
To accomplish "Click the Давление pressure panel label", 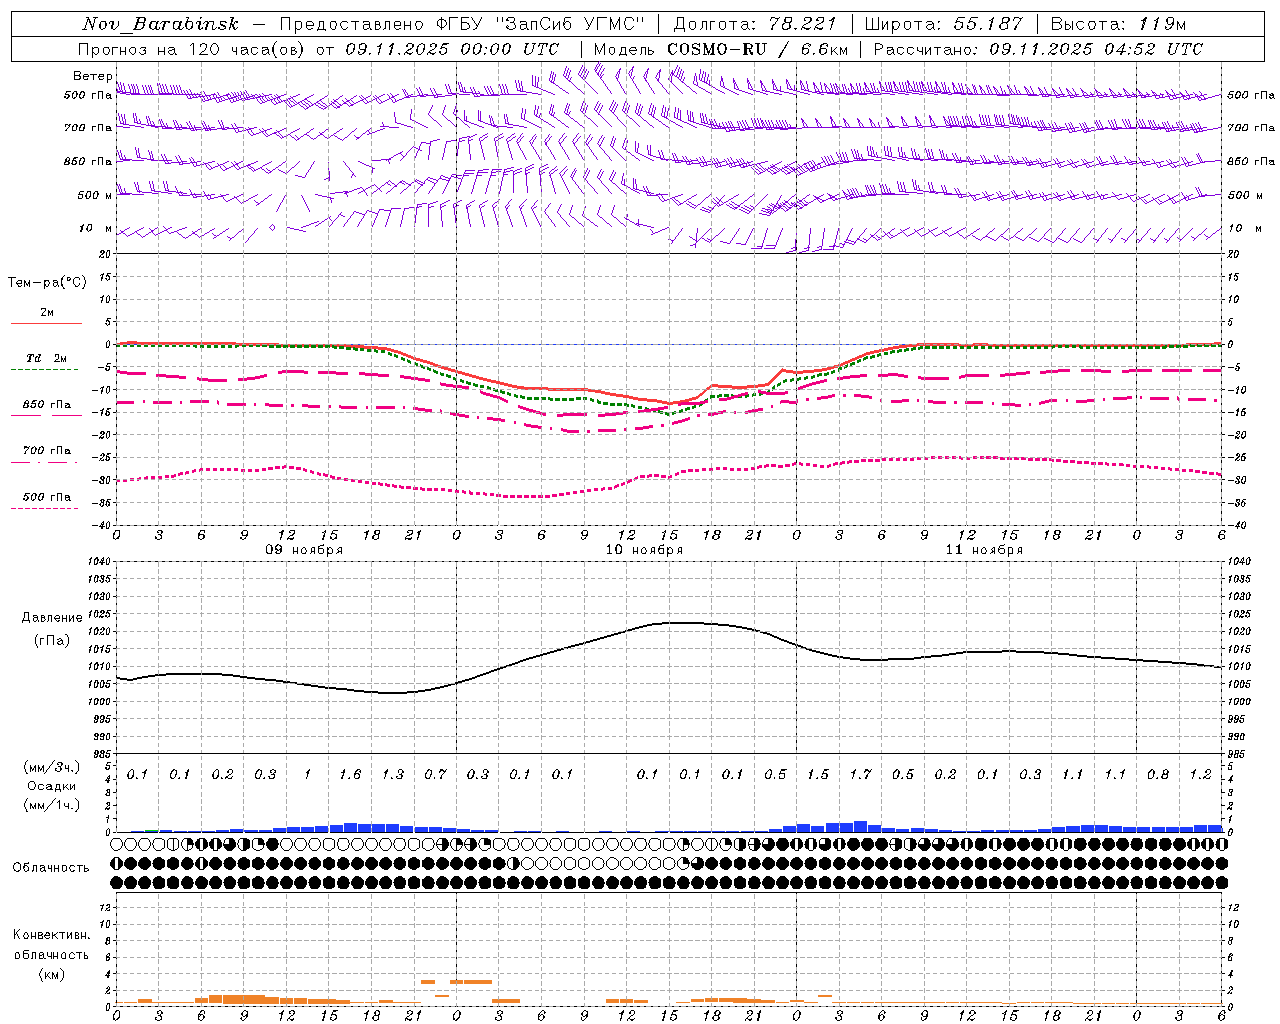I will (x=51, y=618).
